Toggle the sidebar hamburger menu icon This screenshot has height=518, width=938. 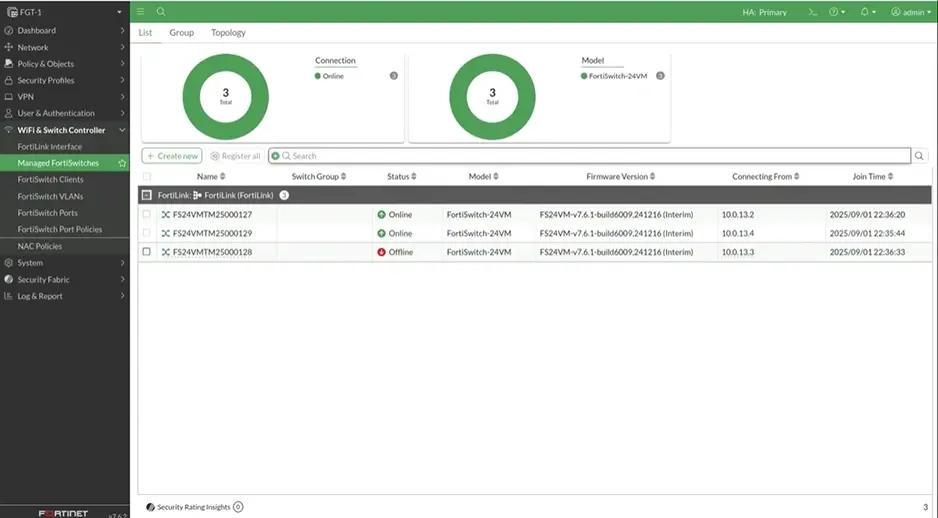click(141, 11)
